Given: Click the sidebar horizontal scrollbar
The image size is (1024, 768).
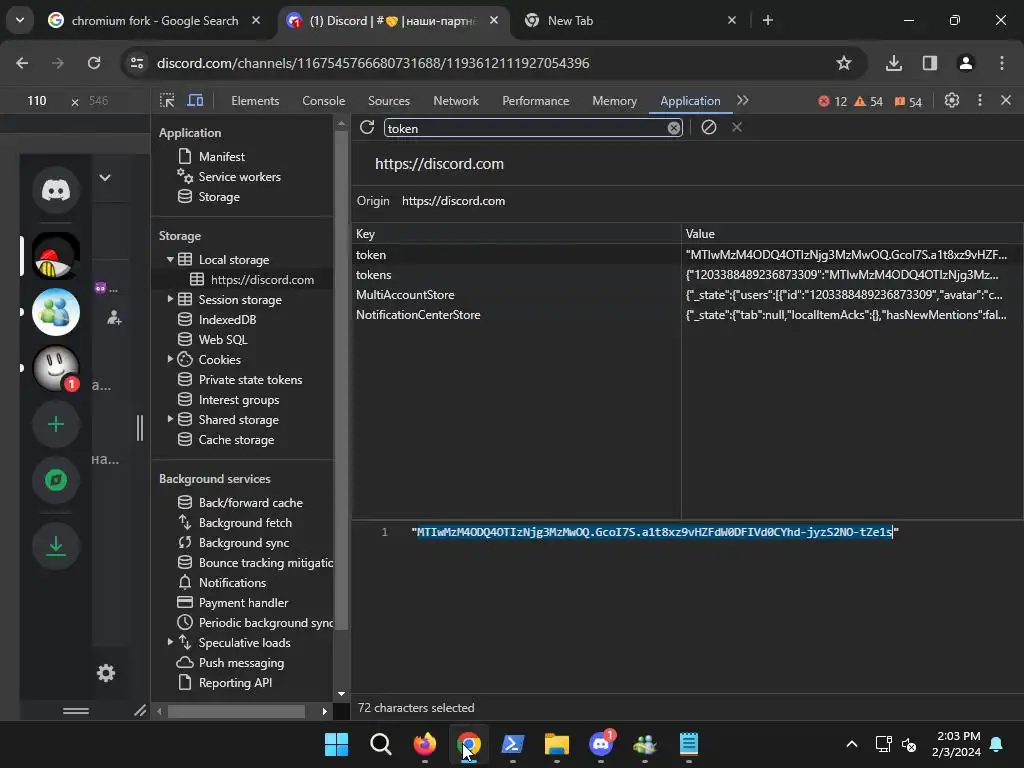Looking at the screenshot, I should (236, 711).
